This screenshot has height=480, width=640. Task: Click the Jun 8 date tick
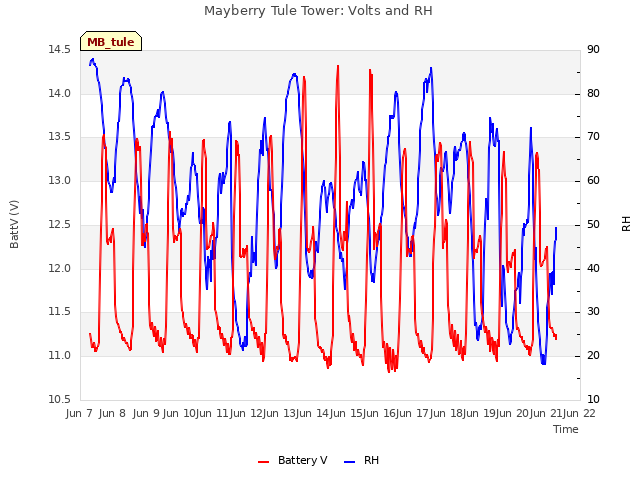112,413
